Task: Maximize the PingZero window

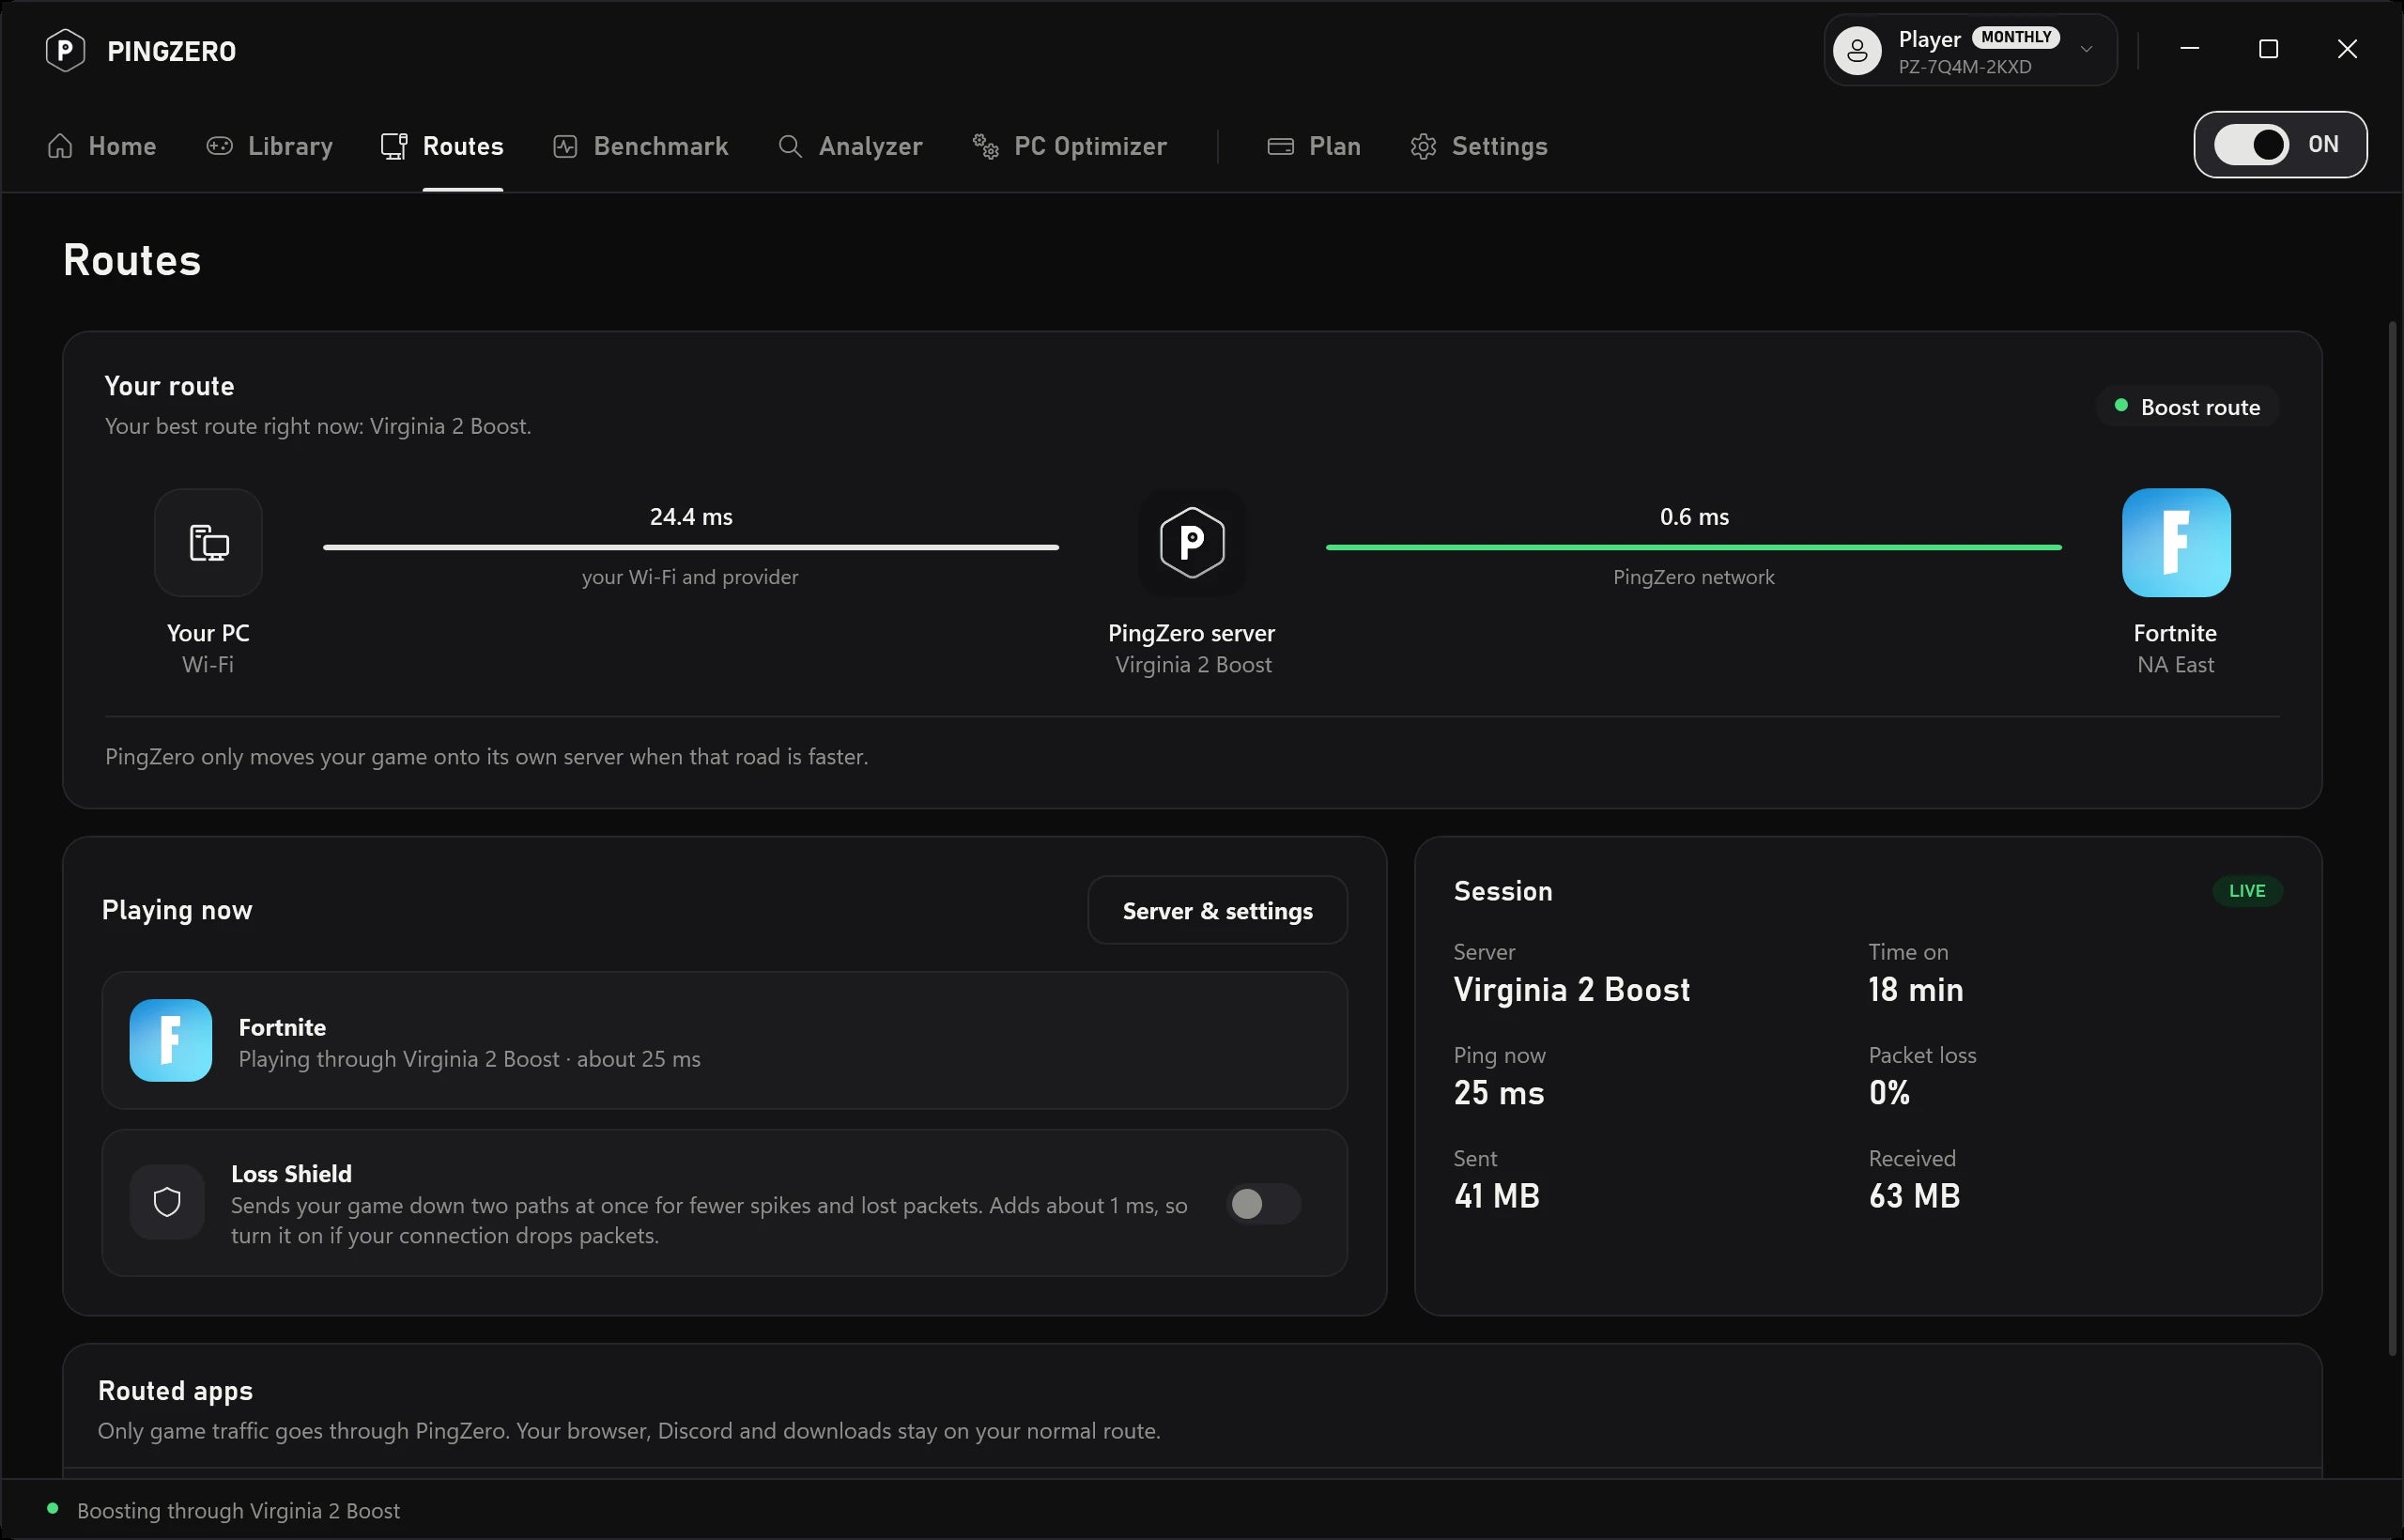Action: click(x=2268, y=48)
